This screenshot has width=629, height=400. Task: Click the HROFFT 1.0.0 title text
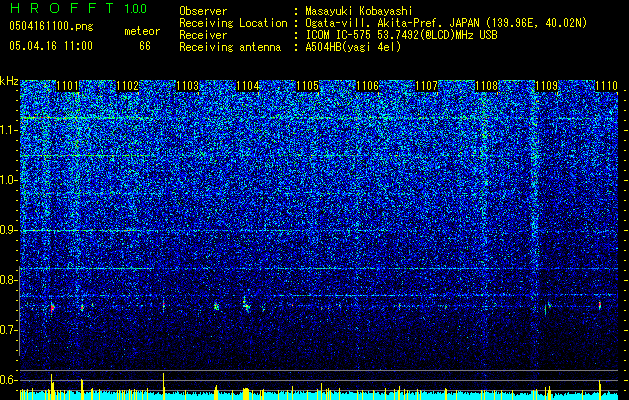pos(78,8)
